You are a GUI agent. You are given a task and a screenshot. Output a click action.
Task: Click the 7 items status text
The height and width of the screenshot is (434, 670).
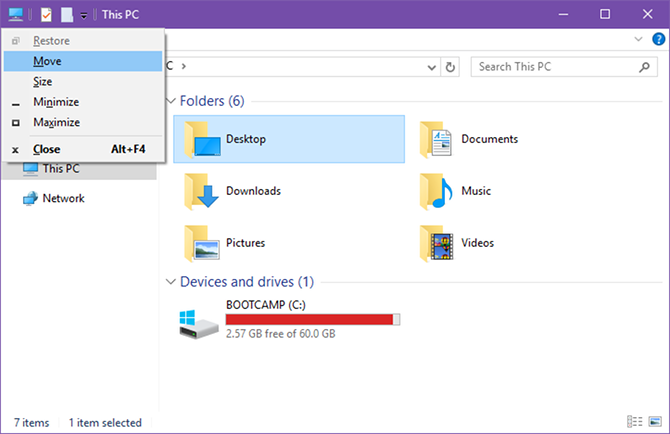[31, 423]
